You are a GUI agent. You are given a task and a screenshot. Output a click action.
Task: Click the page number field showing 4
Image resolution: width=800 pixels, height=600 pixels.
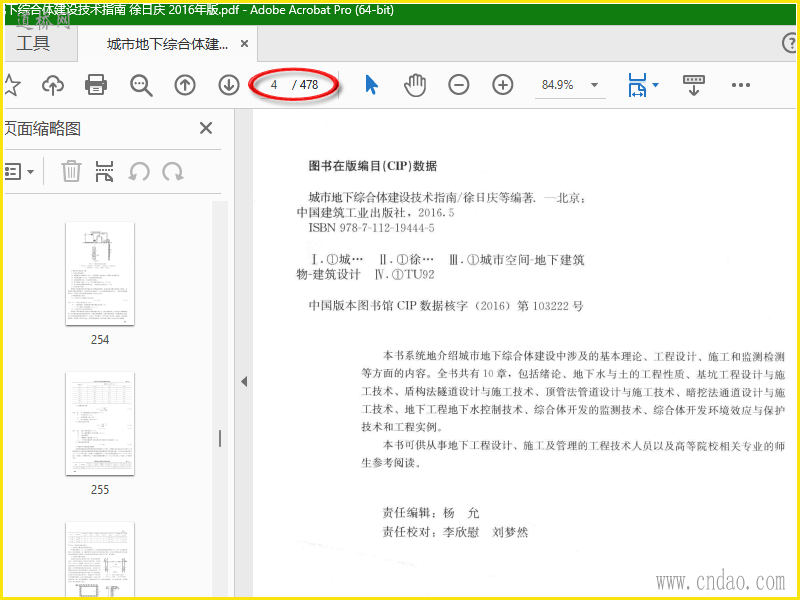(274, 85)
